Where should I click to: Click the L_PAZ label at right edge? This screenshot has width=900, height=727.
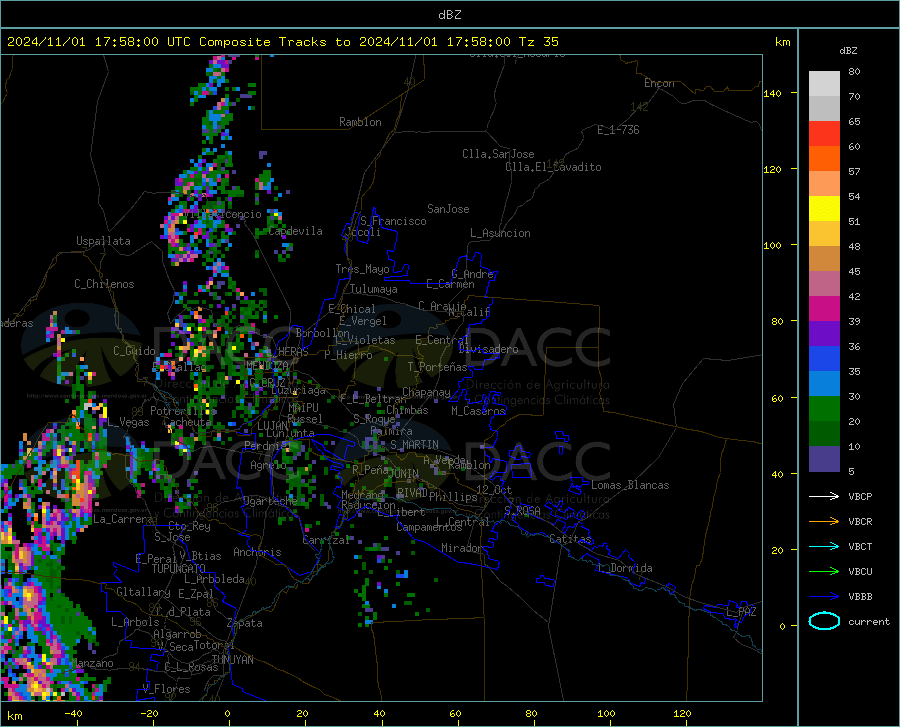741,612
